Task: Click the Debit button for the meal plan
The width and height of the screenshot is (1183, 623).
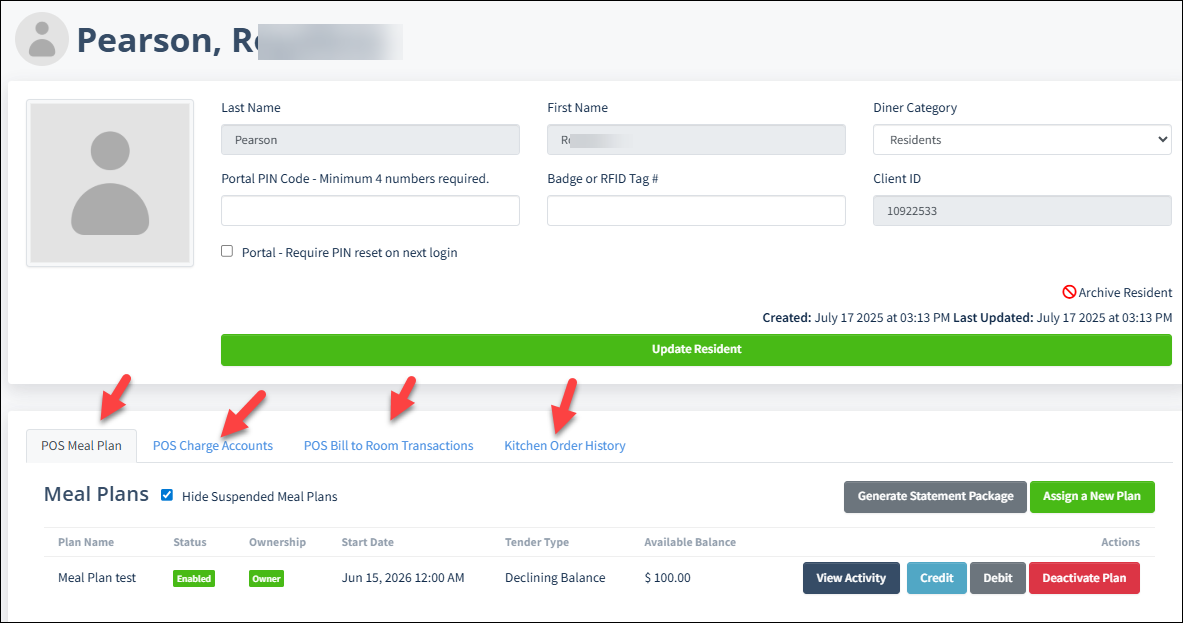Action: [x=997, y=578]
